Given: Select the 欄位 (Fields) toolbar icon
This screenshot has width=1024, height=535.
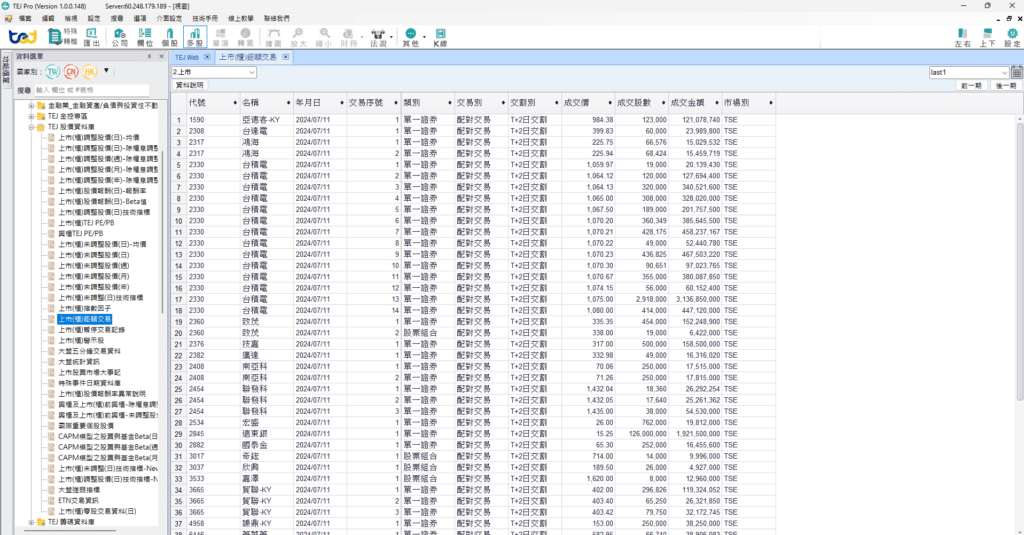Looking at the screenshot, I should tap(144, 37).
